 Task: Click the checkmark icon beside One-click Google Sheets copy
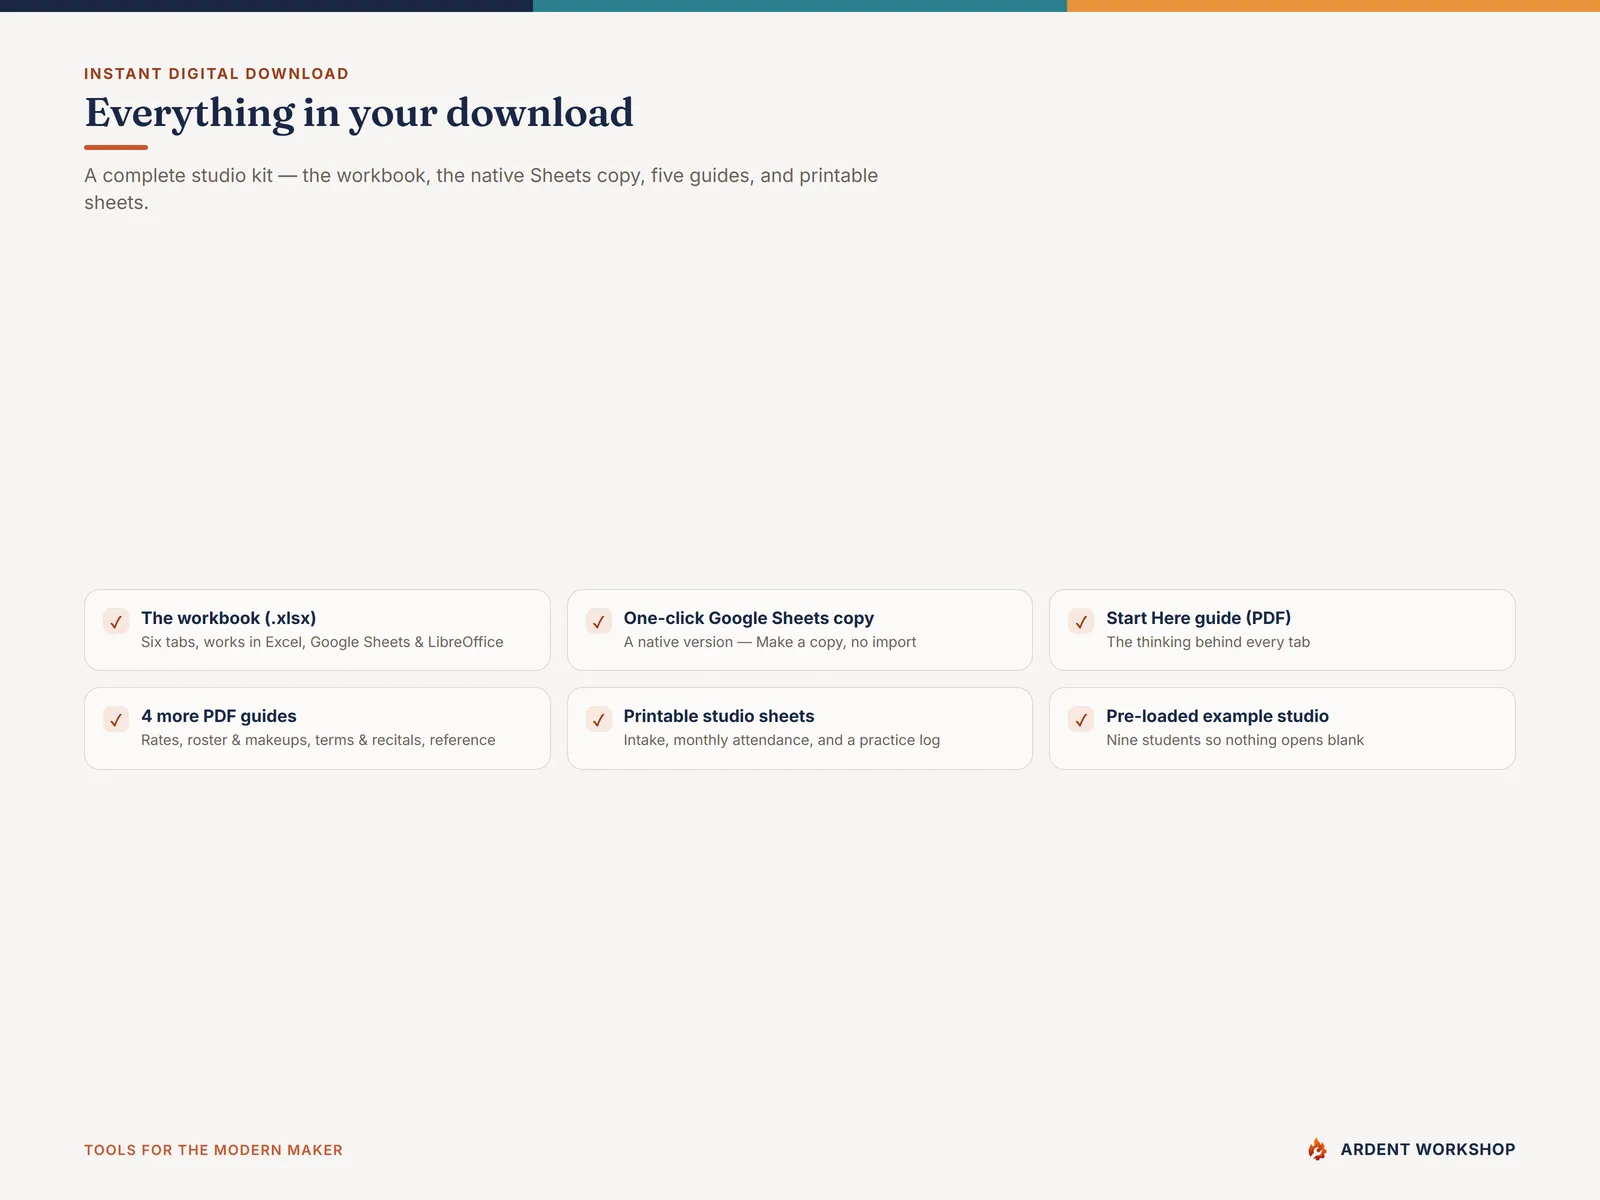599,621
